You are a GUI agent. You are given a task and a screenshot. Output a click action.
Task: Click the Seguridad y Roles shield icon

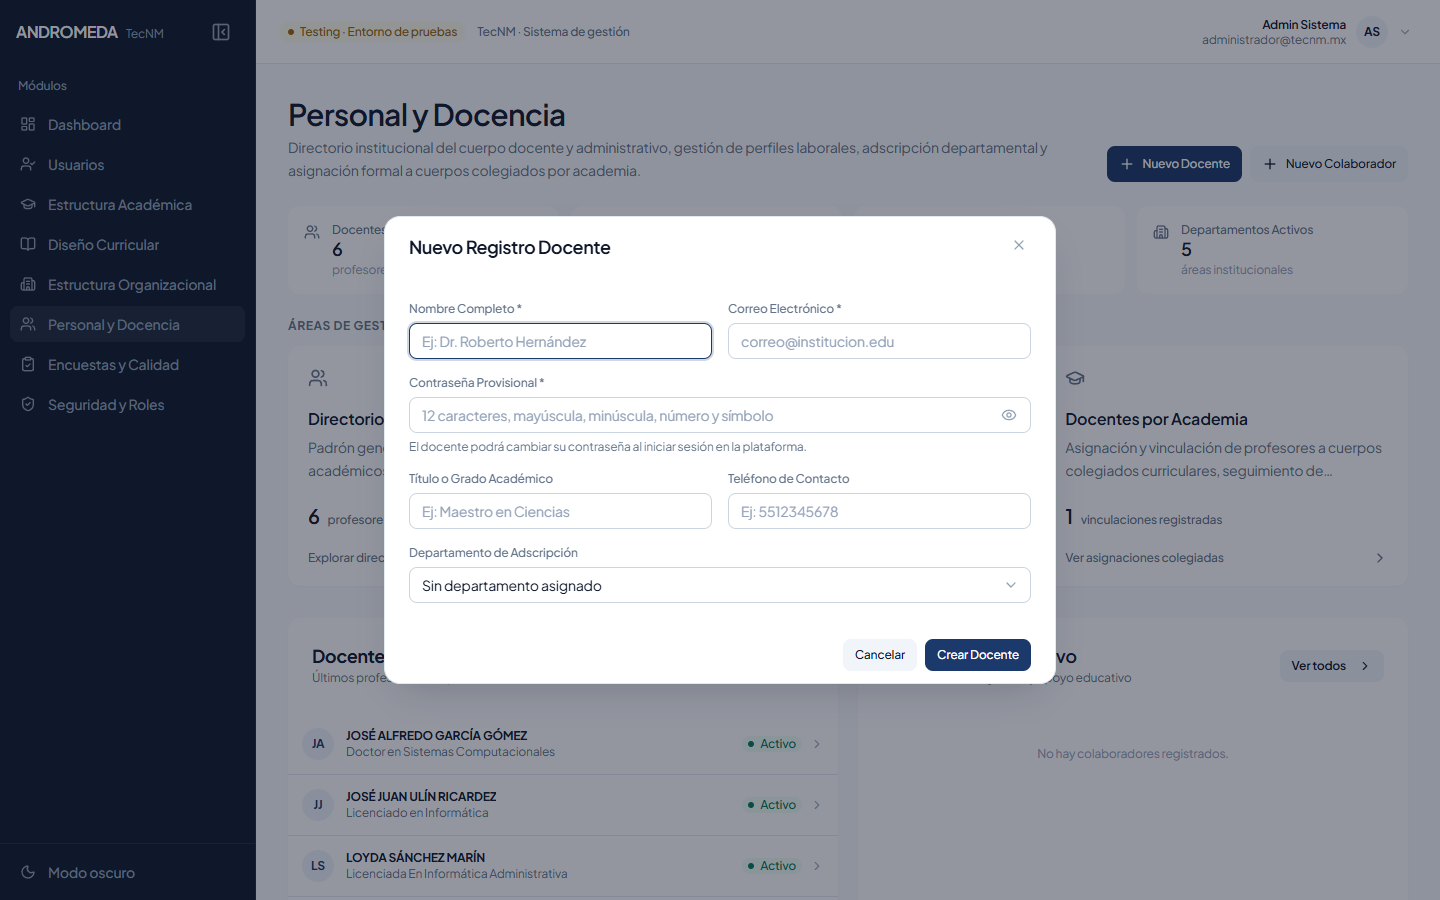(28, 404)
